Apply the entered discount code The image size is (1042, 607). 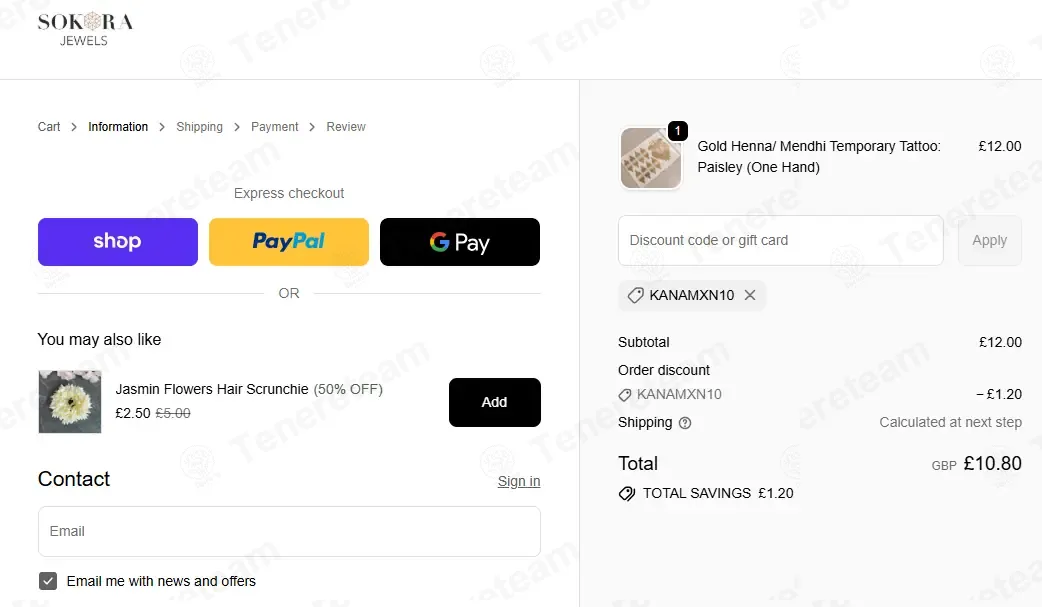click(990, 240)
